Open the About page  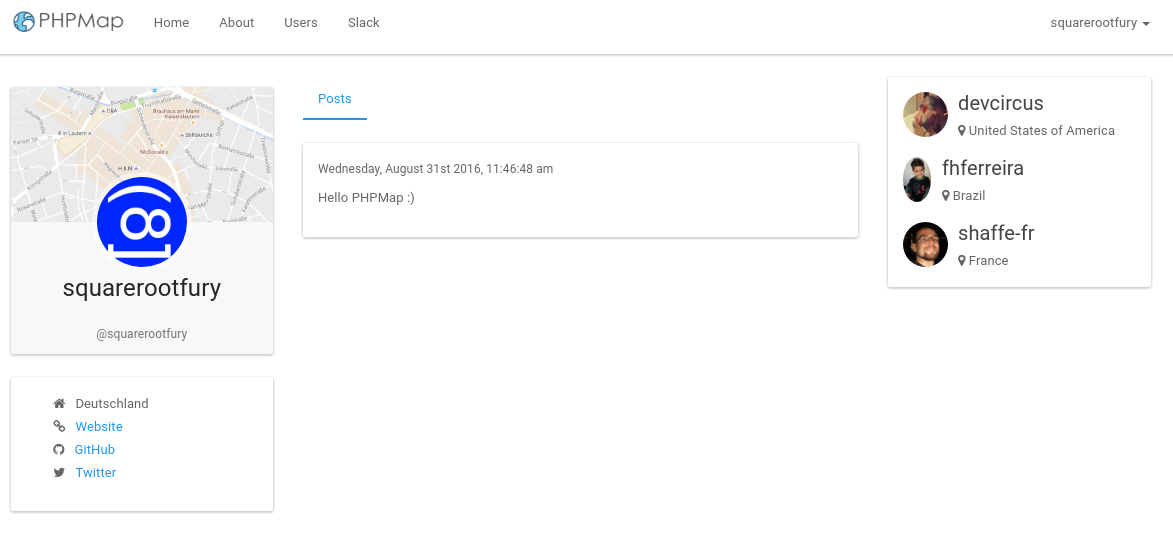[236, 23]
